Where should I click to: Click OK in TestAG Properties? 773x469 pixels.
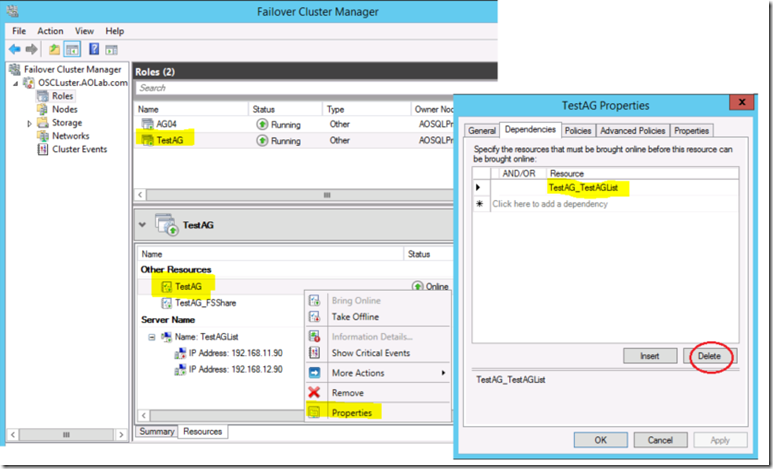(x=600, y=440)
